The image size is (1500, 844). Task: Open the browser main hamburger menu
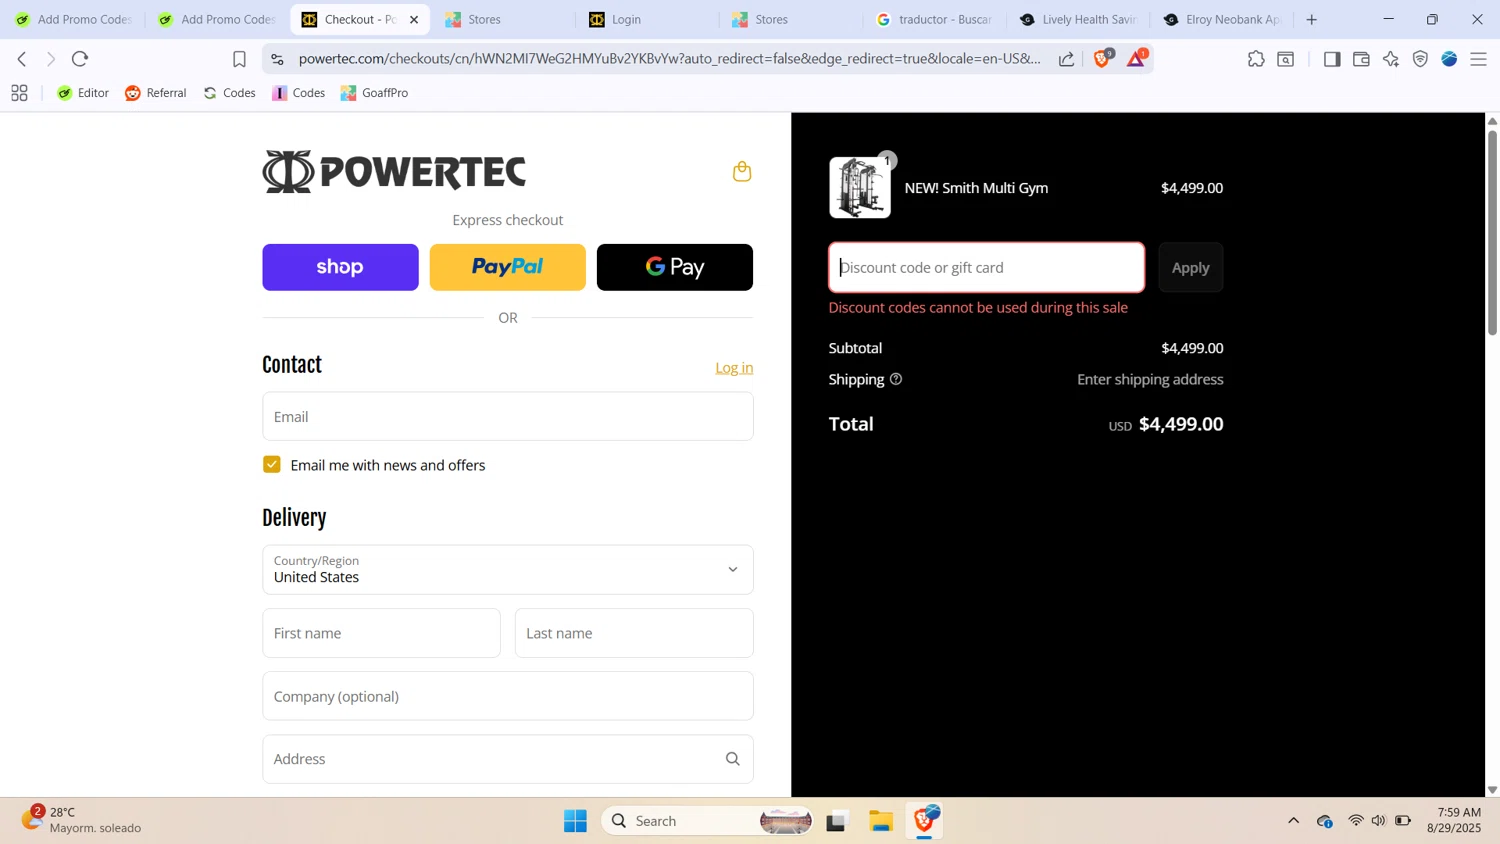coord(1478,59)
